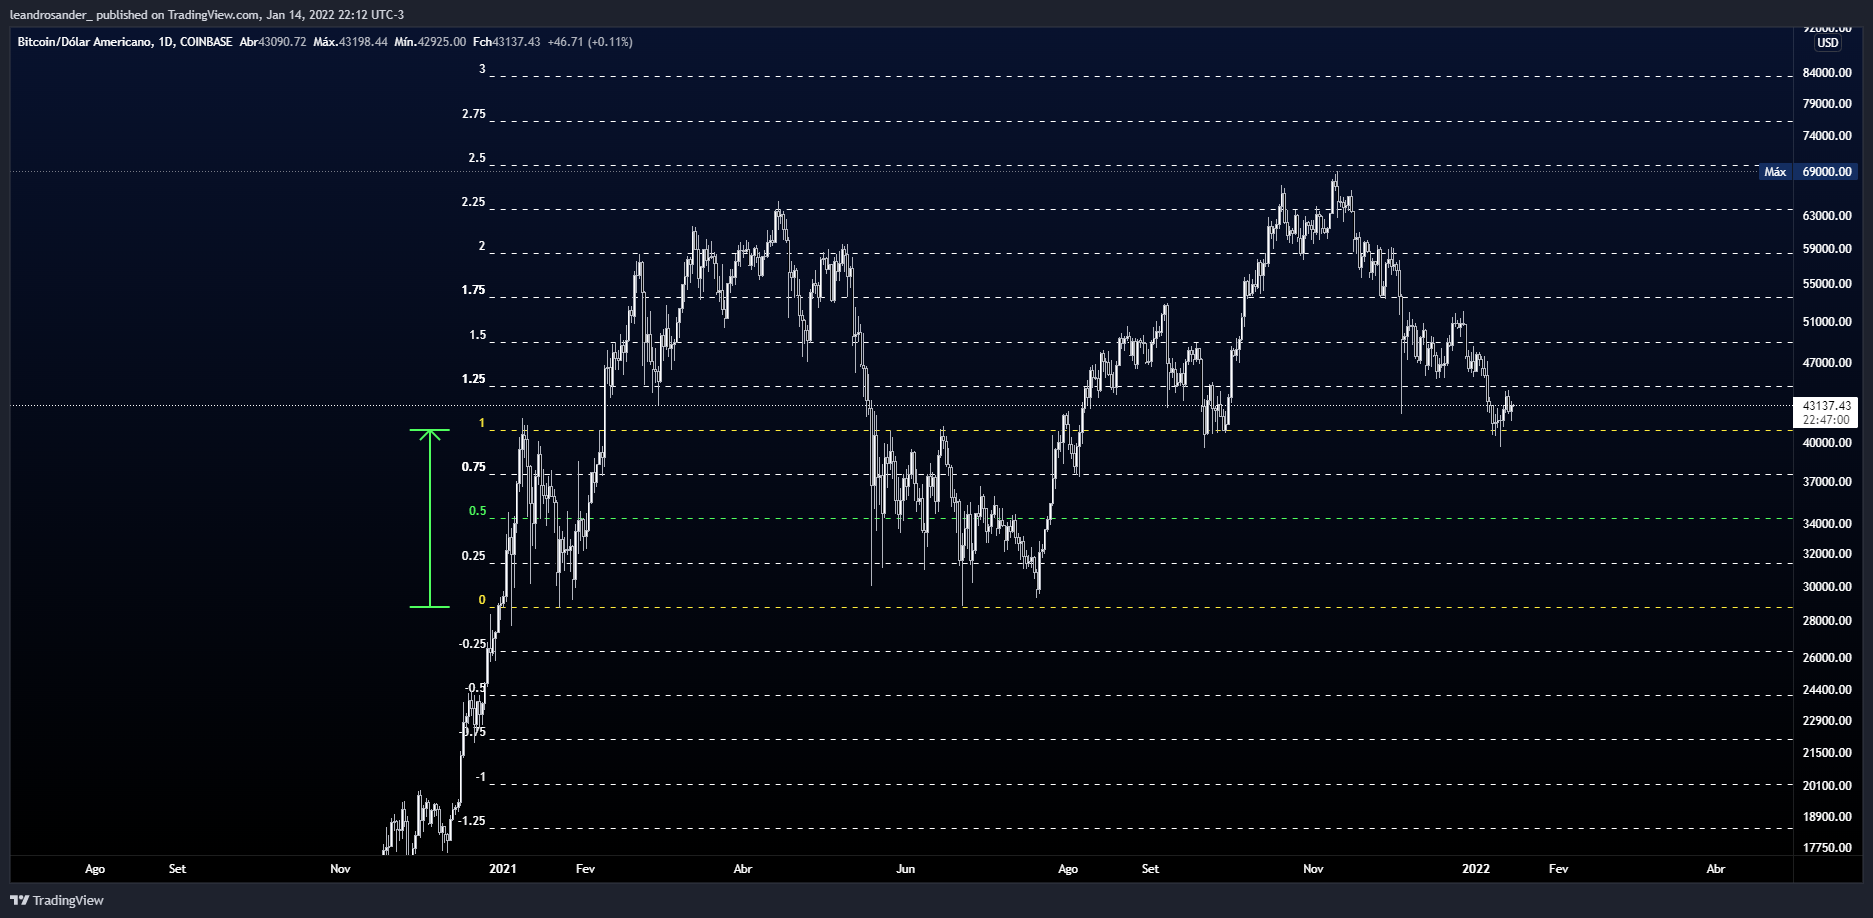This screenshot has width=1873, height=918.
Task: Click the 30000.00 price axis label
Action: point(1827,587)
